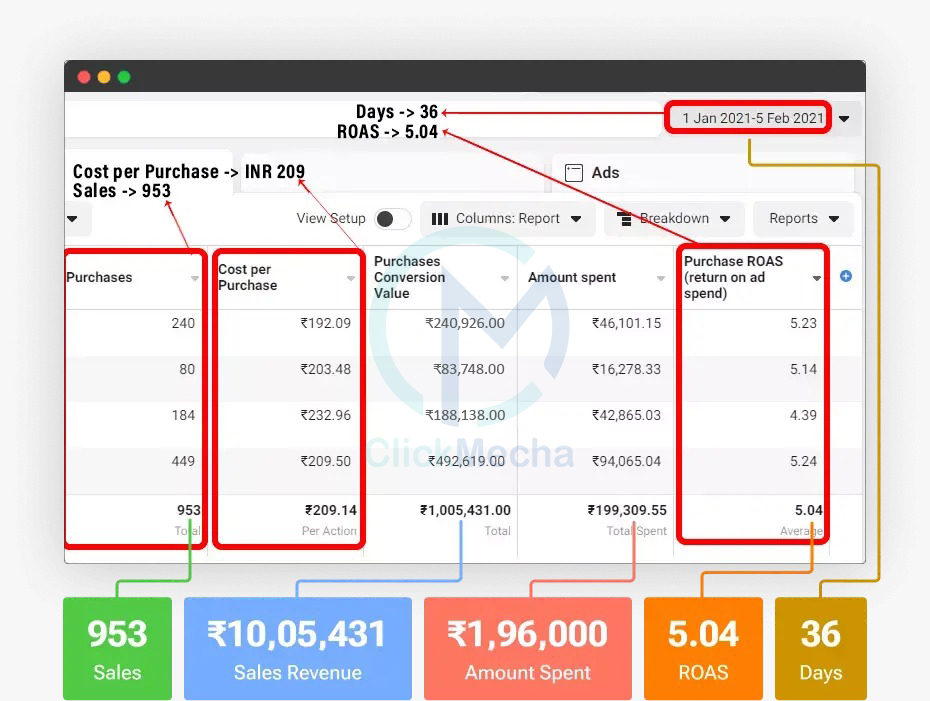Select the orange 5.04 ROAS card

703,648
